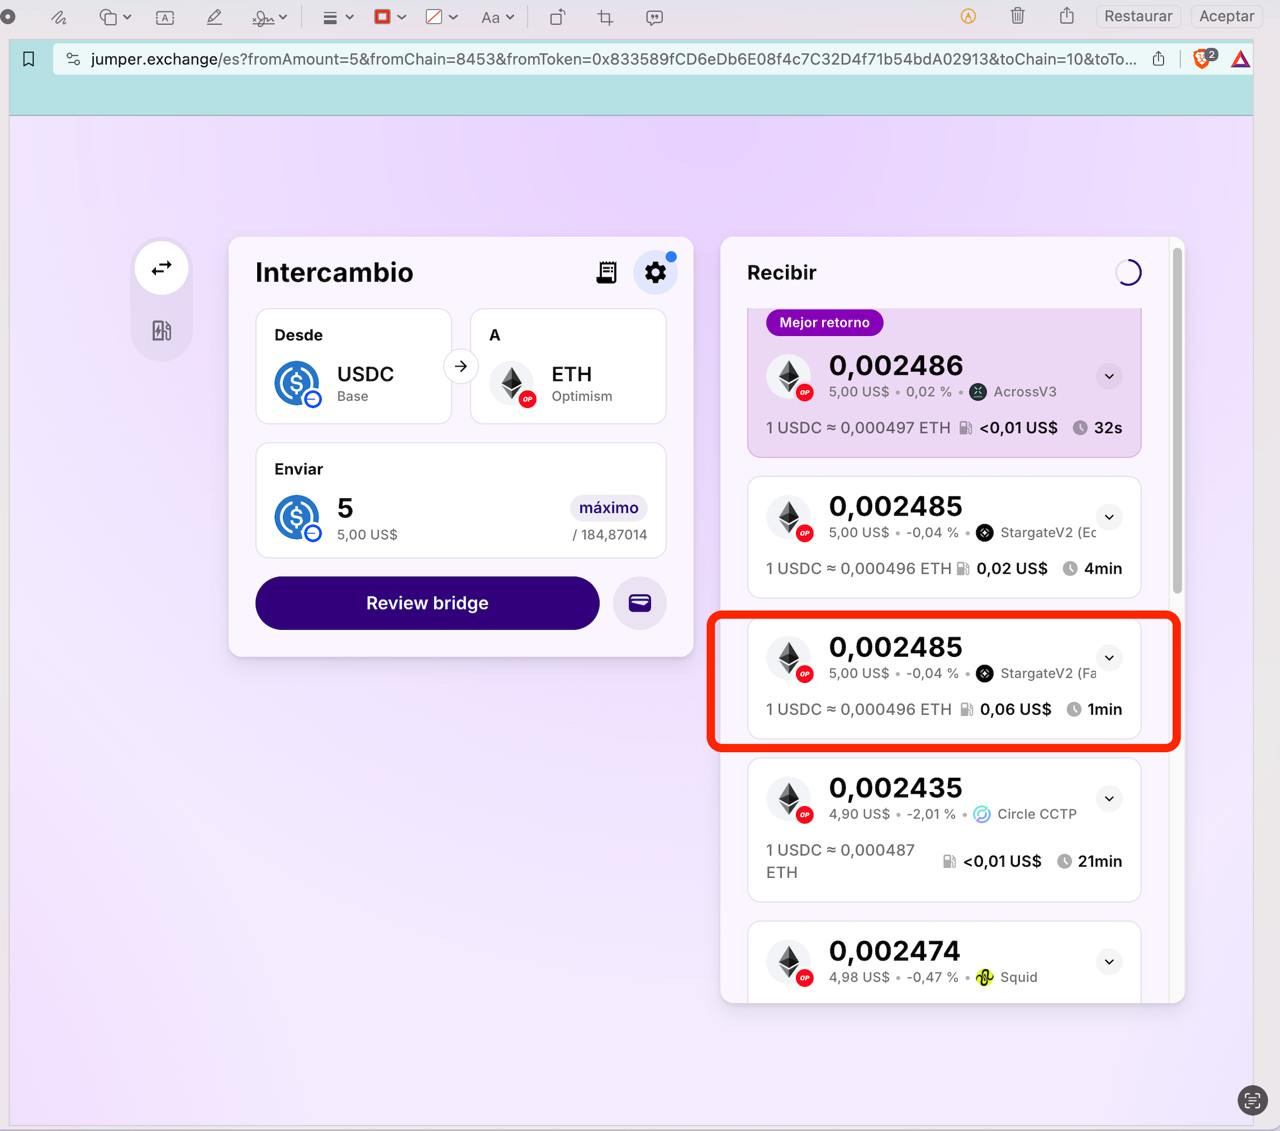Click the 0,02 US$ gas fee value
Image resolution: width=1280 pixels, height=1131 pixels.
[x=1012, y=568]
